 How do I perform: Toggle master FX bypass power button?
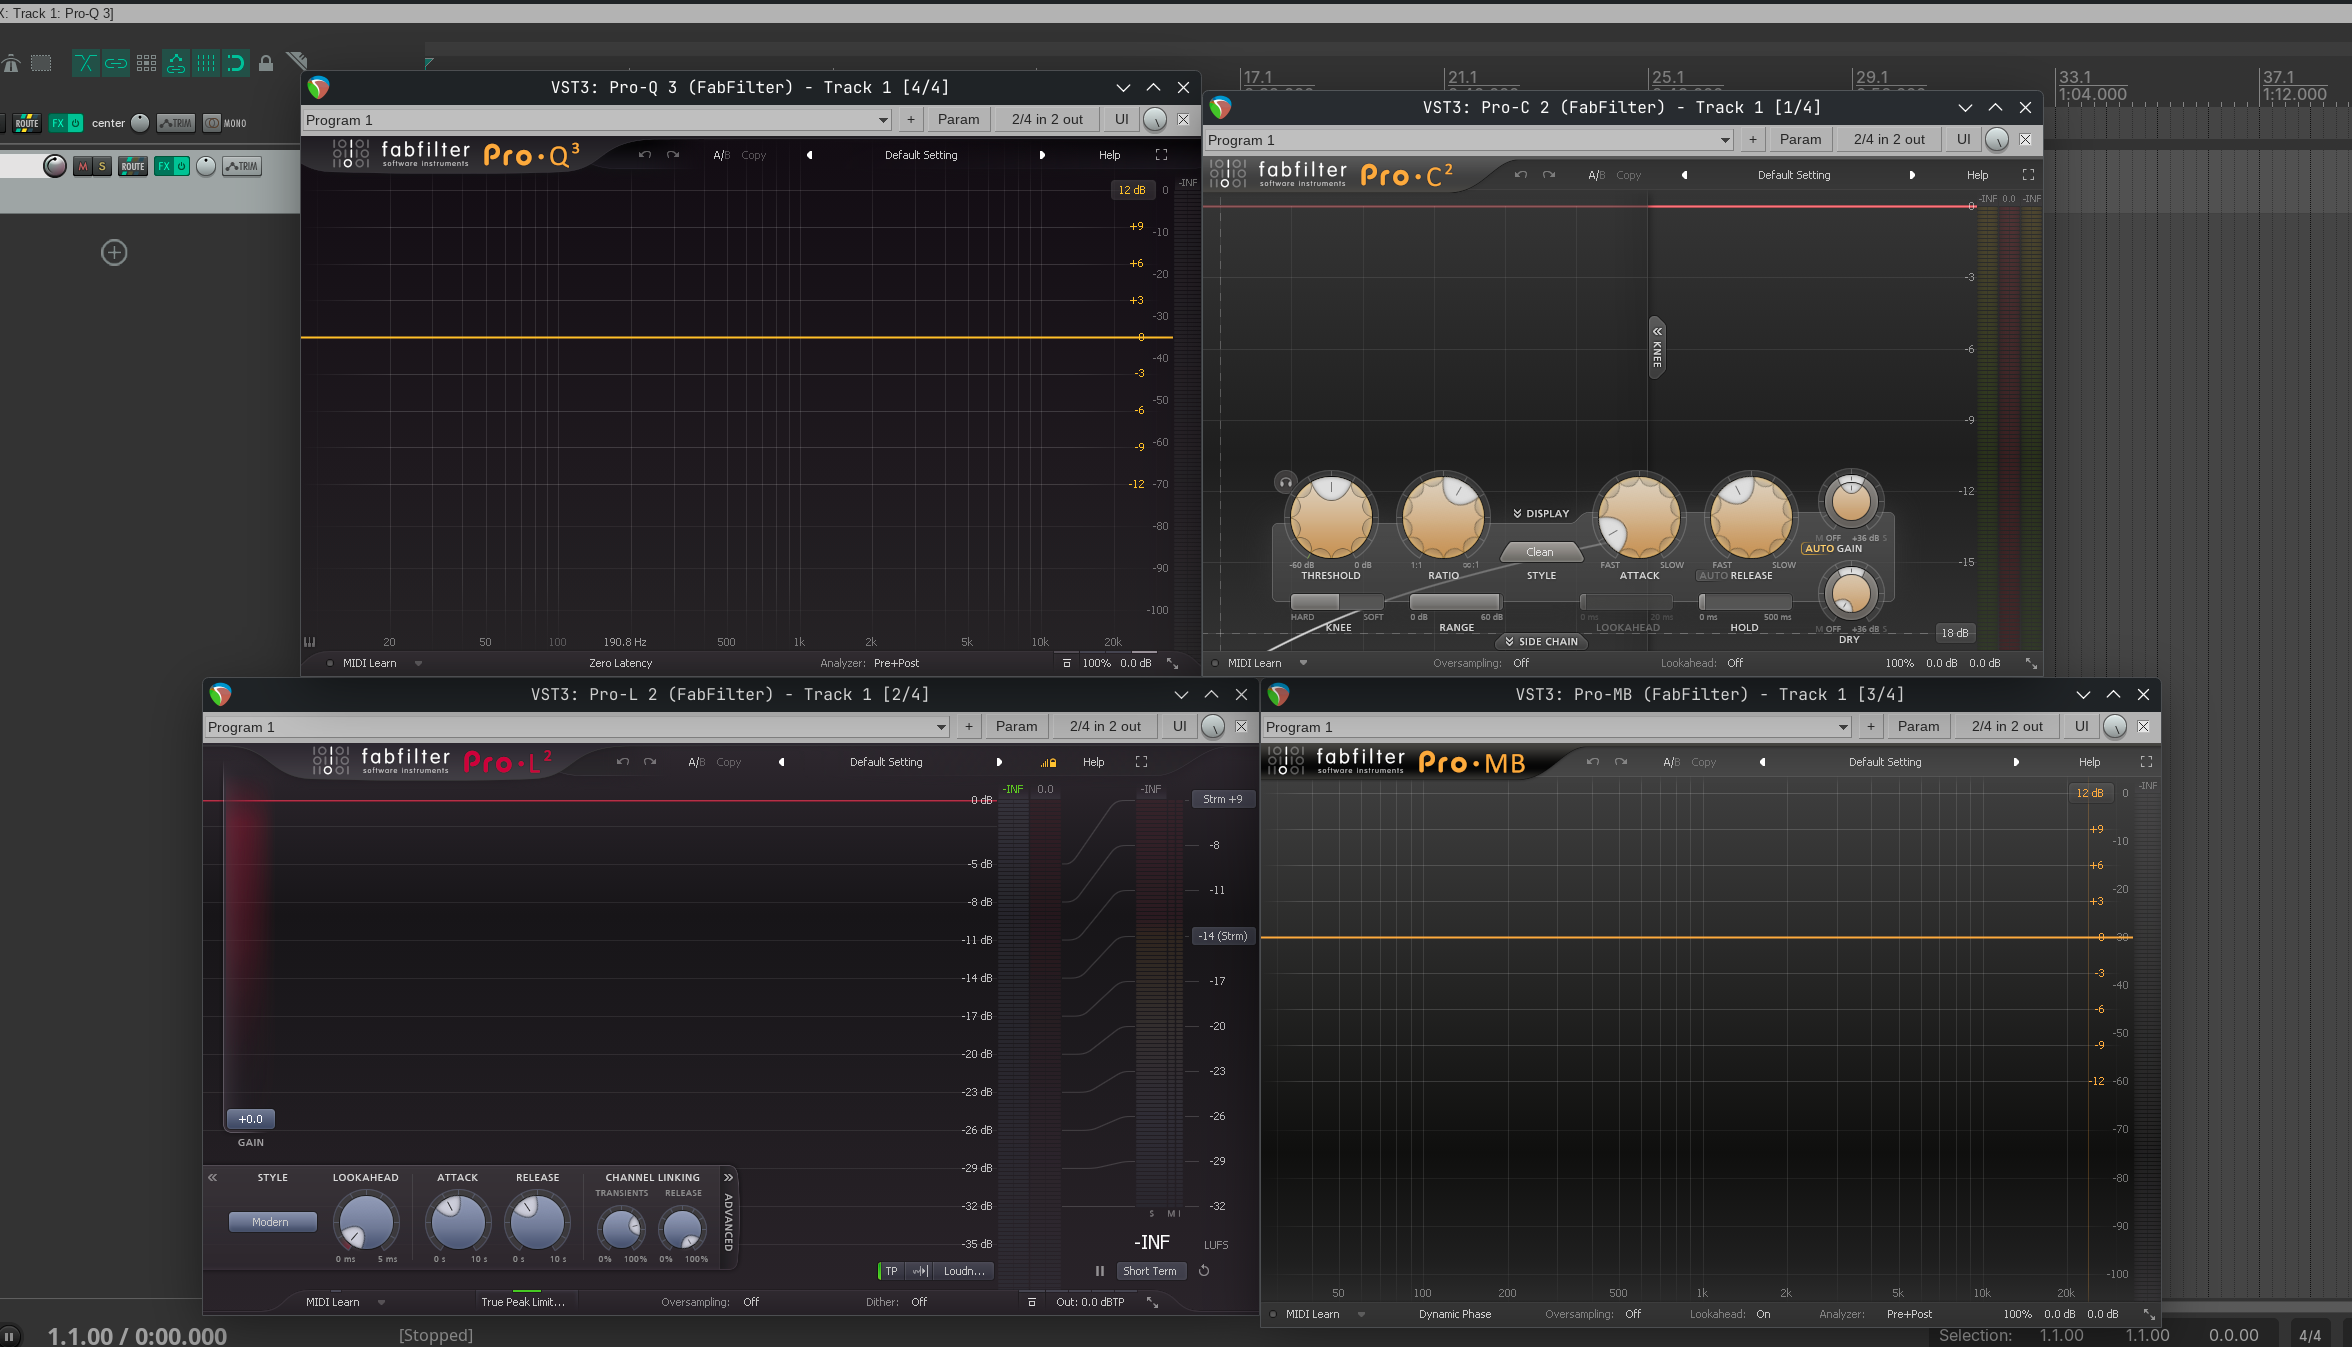pyautogui.click(x=75, y=123)
